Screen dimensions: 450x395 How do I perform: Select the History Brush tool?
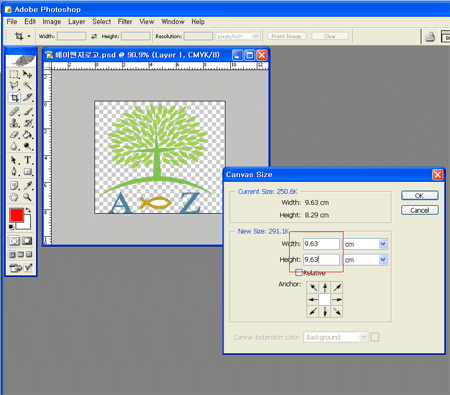(28, 123)
